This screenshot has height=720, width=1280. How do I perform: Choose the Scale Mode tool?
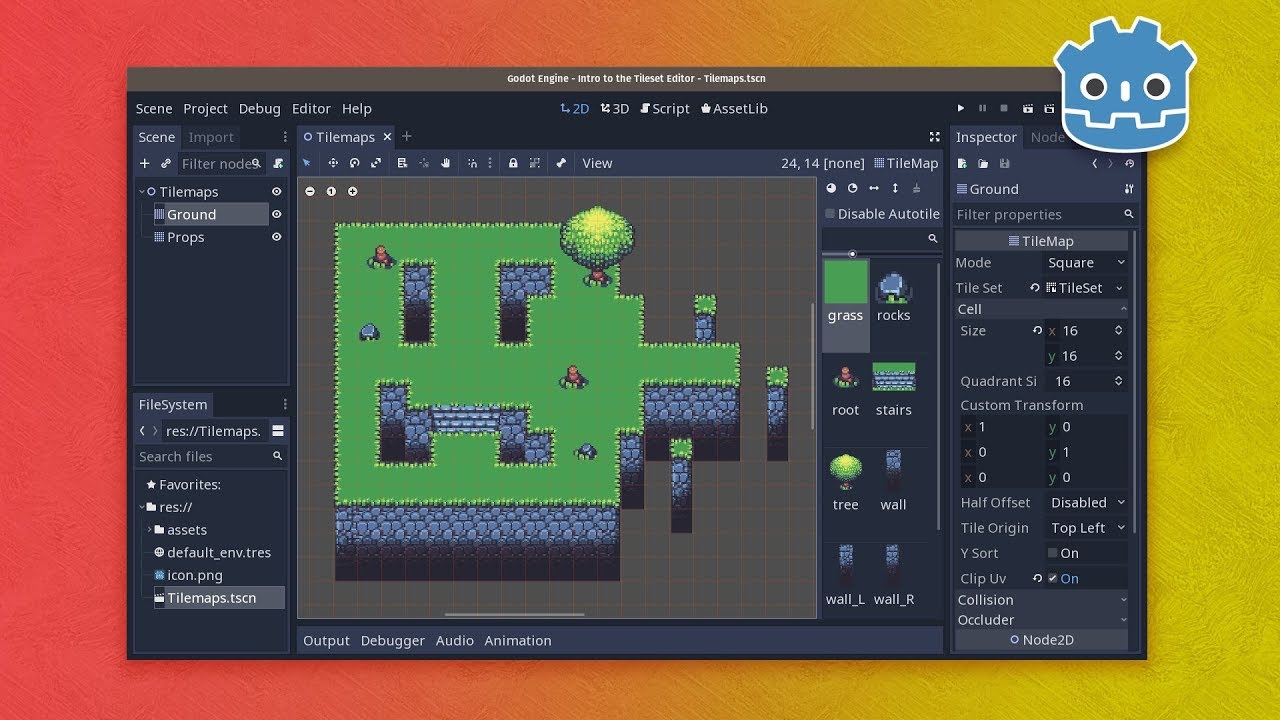(x=376, y=163)
